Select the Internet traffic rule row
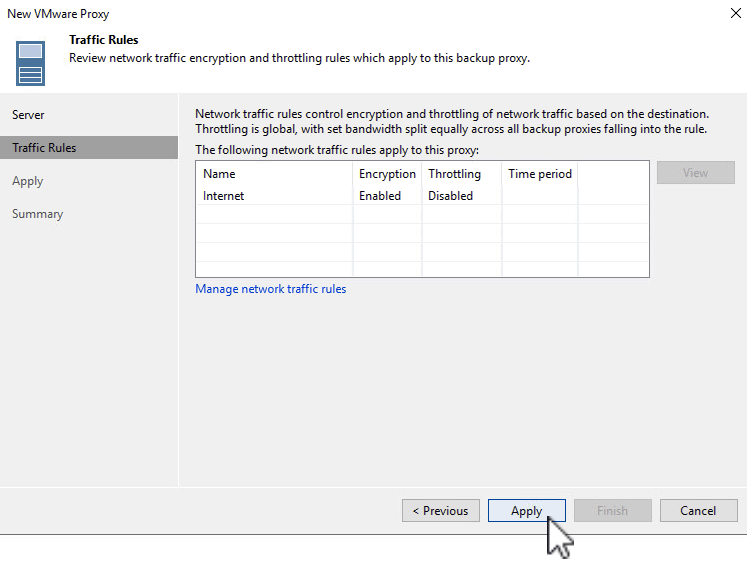The image size is (747, 565). 224,196
